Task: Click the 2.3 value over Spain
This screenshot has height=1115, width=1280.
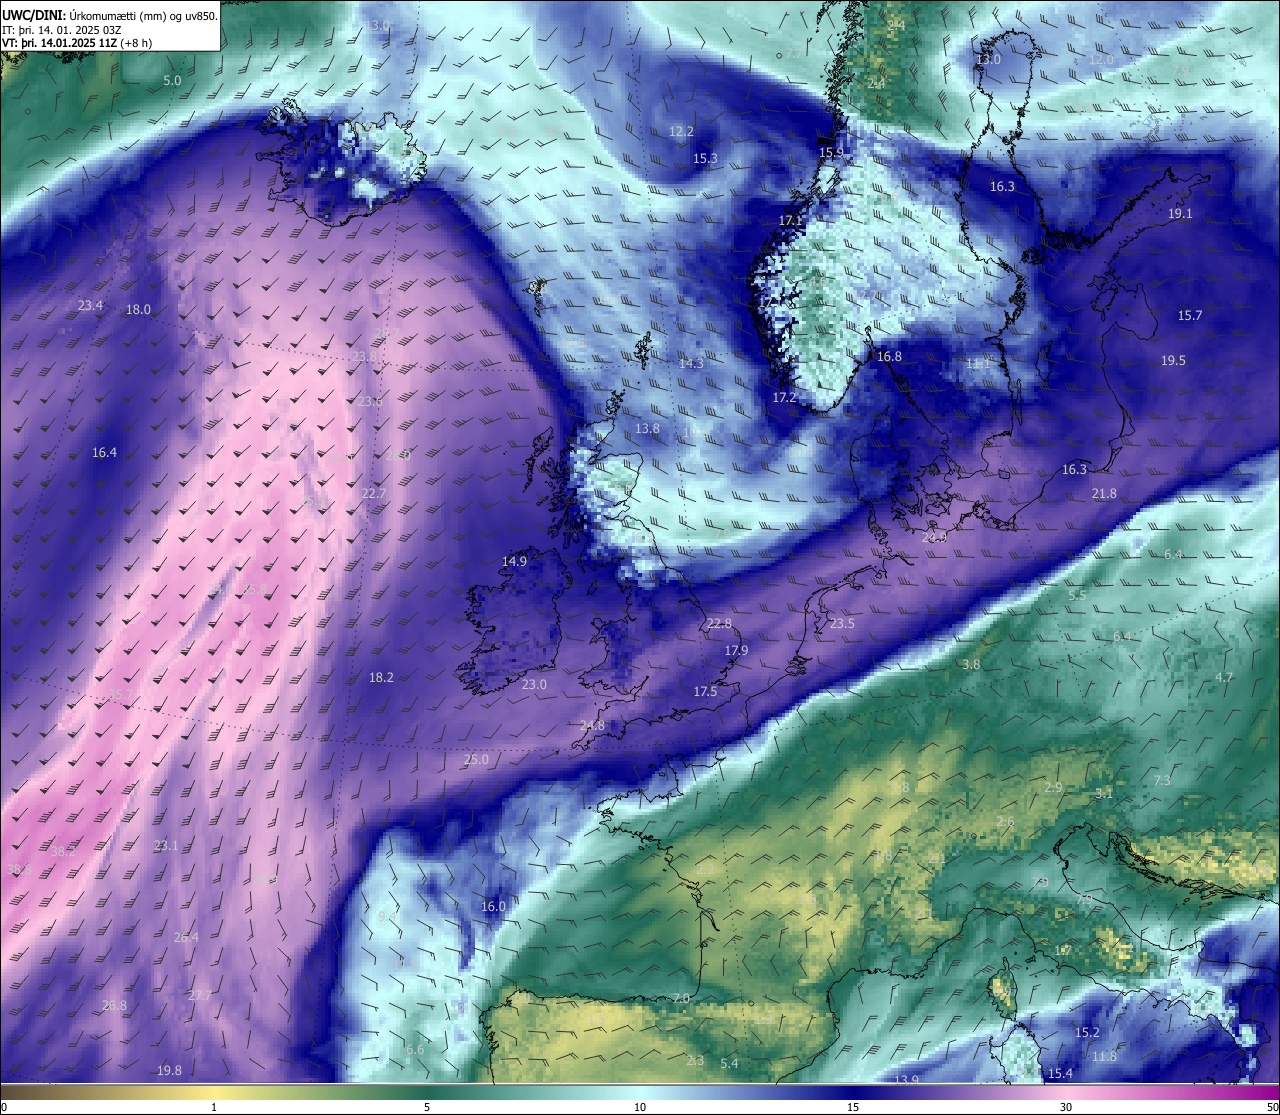Action: [x=695, y=1060]
